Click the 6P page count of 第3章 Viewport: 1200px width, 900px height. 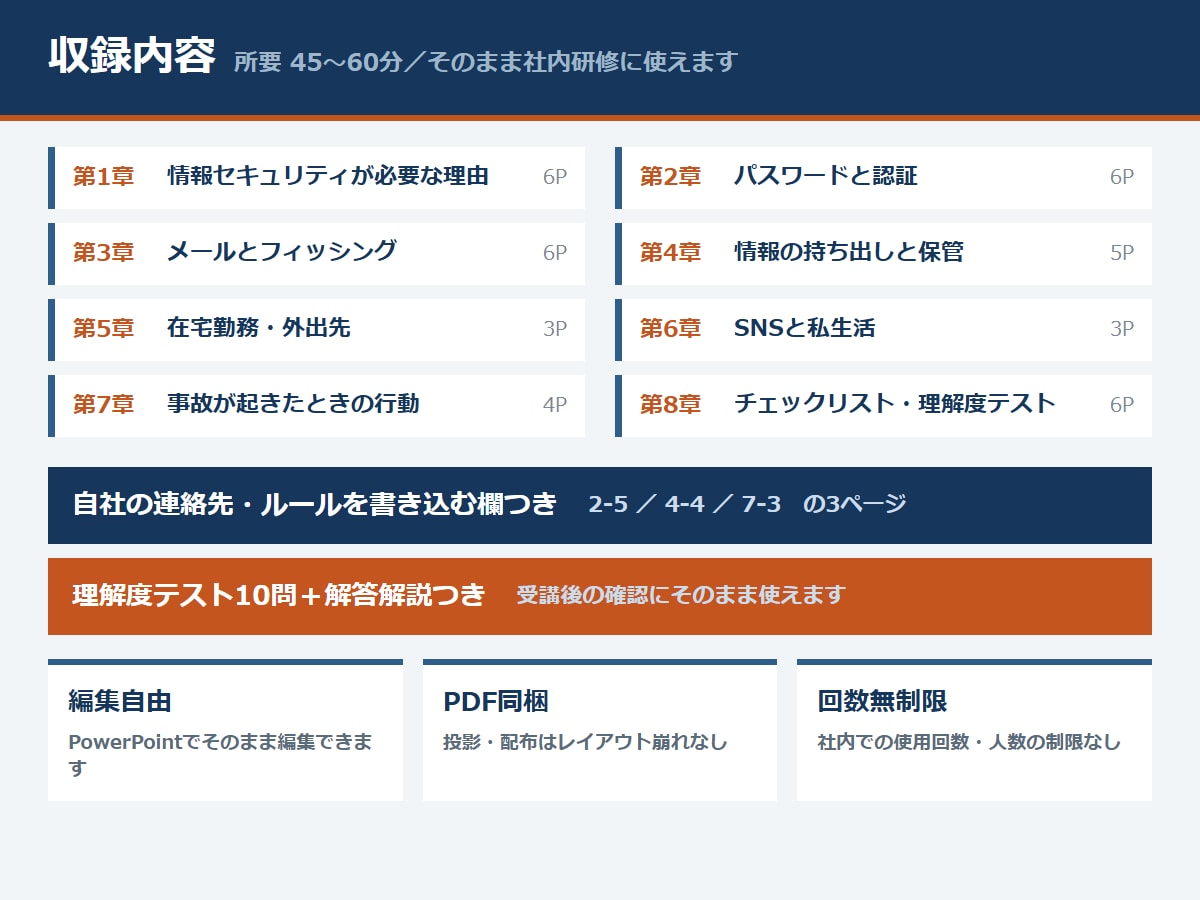point(555,253)
